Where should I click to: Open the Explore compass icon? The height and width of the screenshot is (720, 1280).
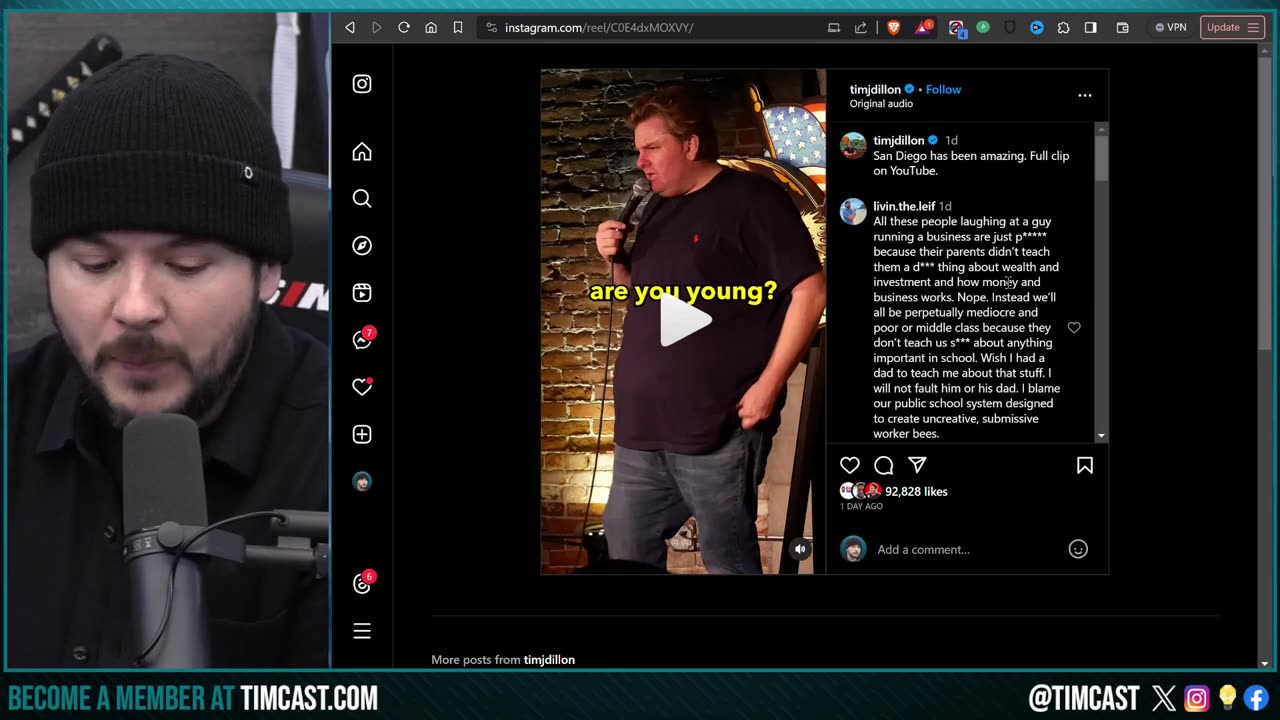(362, 246)
